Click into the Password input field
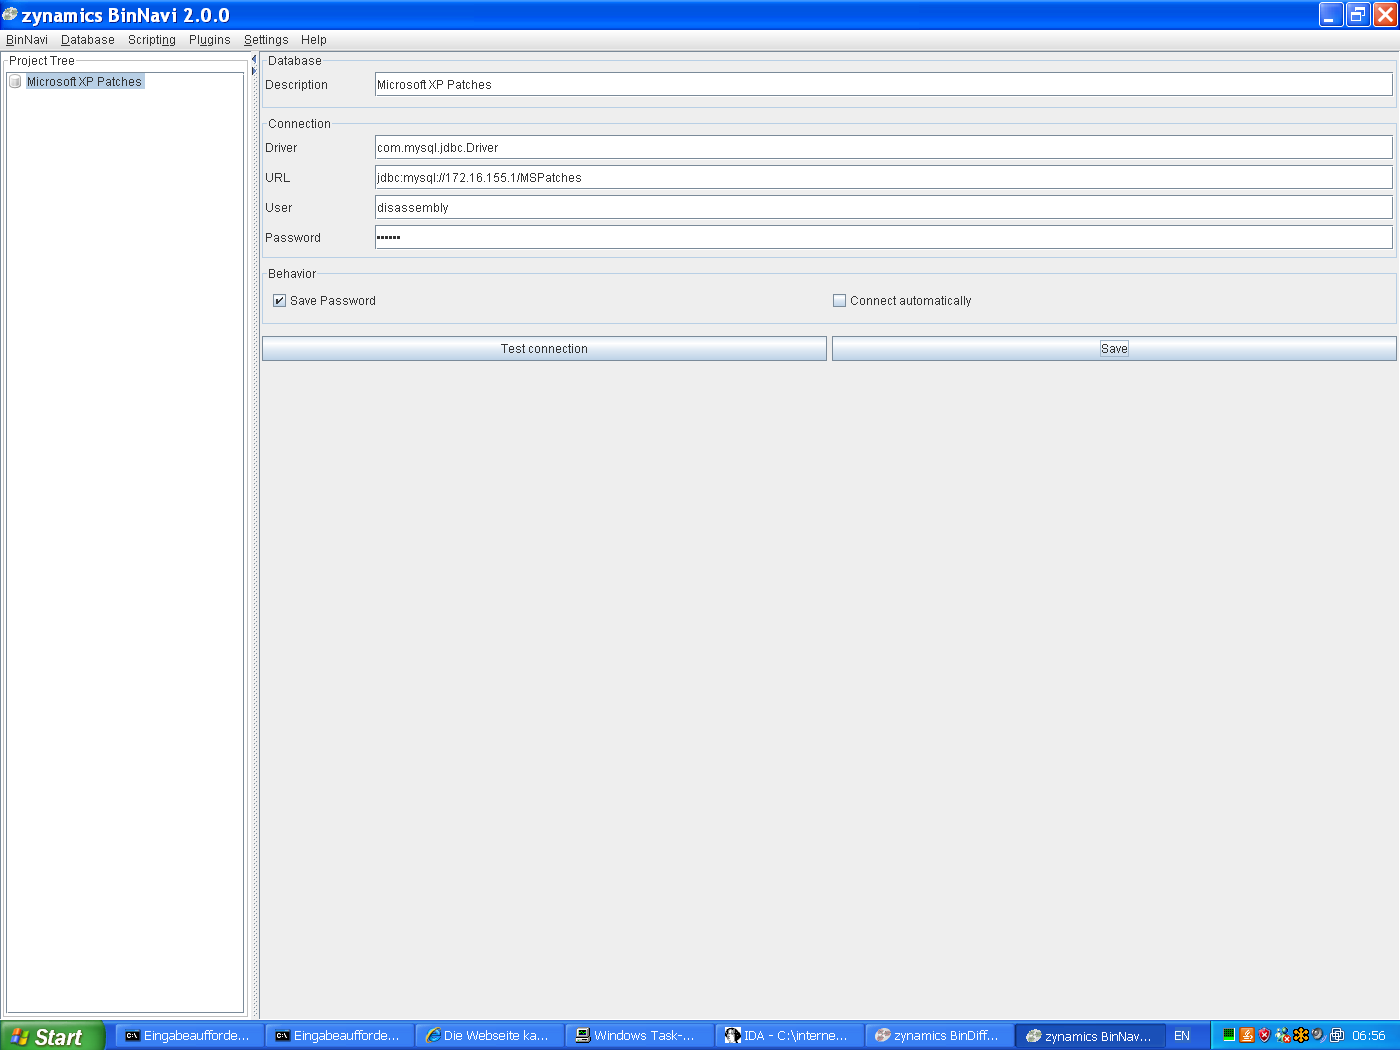 point(884,238)
